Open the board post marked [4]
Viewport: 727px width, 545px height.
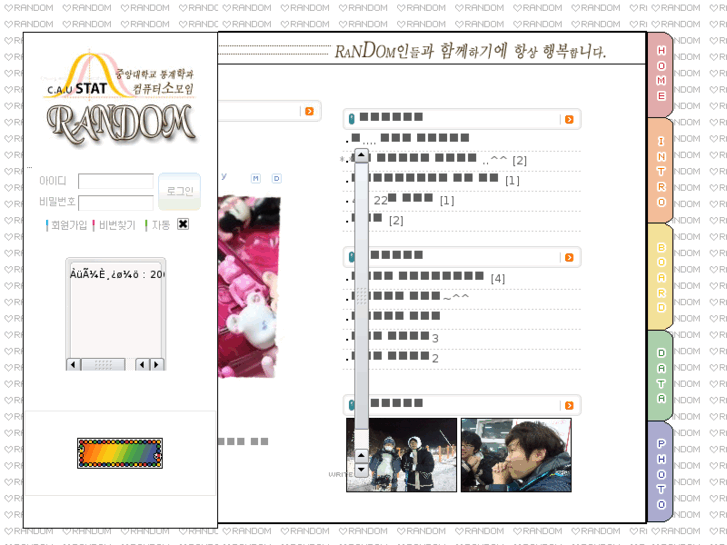427,277
